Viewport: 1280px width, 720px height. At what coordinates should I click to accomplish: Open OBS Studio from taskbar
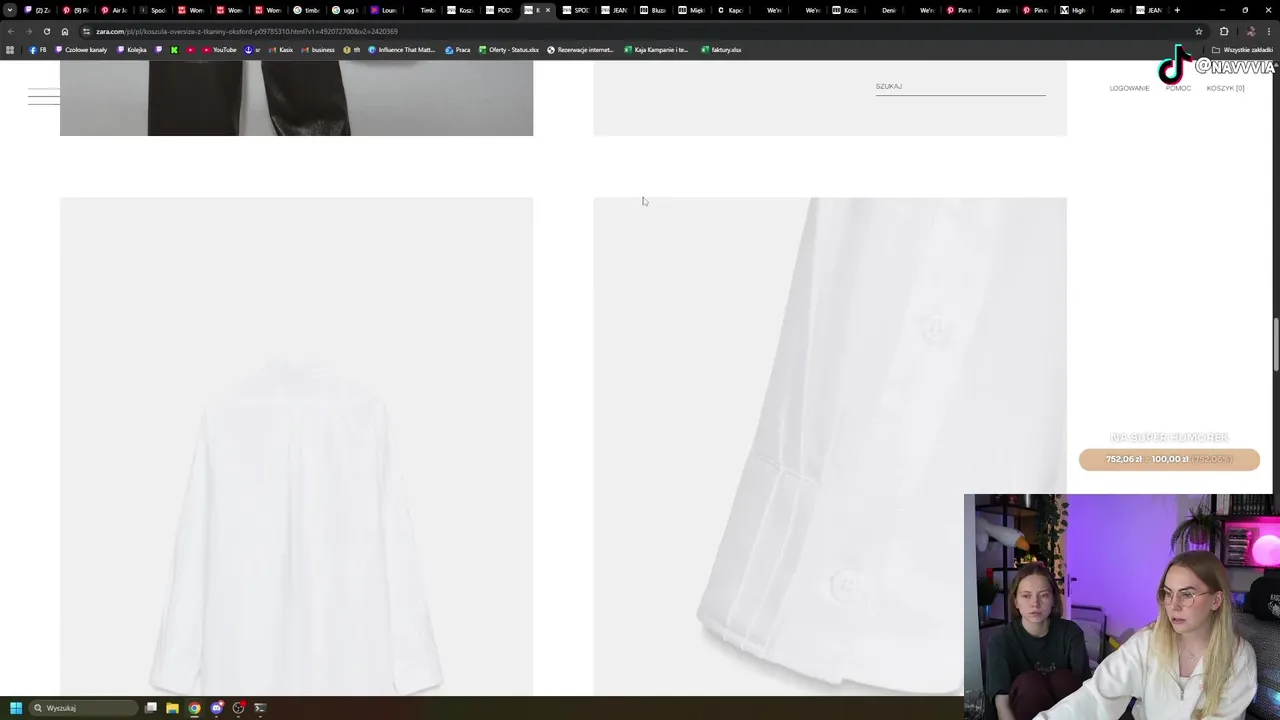238,708
